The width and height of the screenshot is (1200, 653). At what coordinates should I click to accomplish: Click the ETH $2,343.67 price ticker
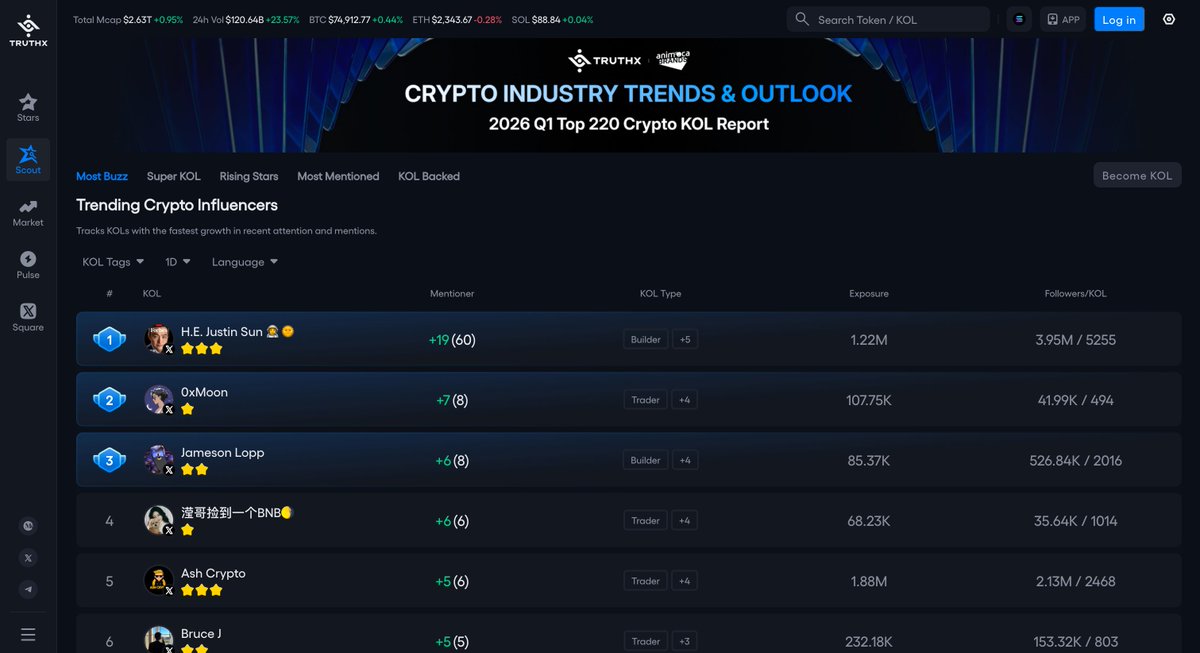click(457, 20)
